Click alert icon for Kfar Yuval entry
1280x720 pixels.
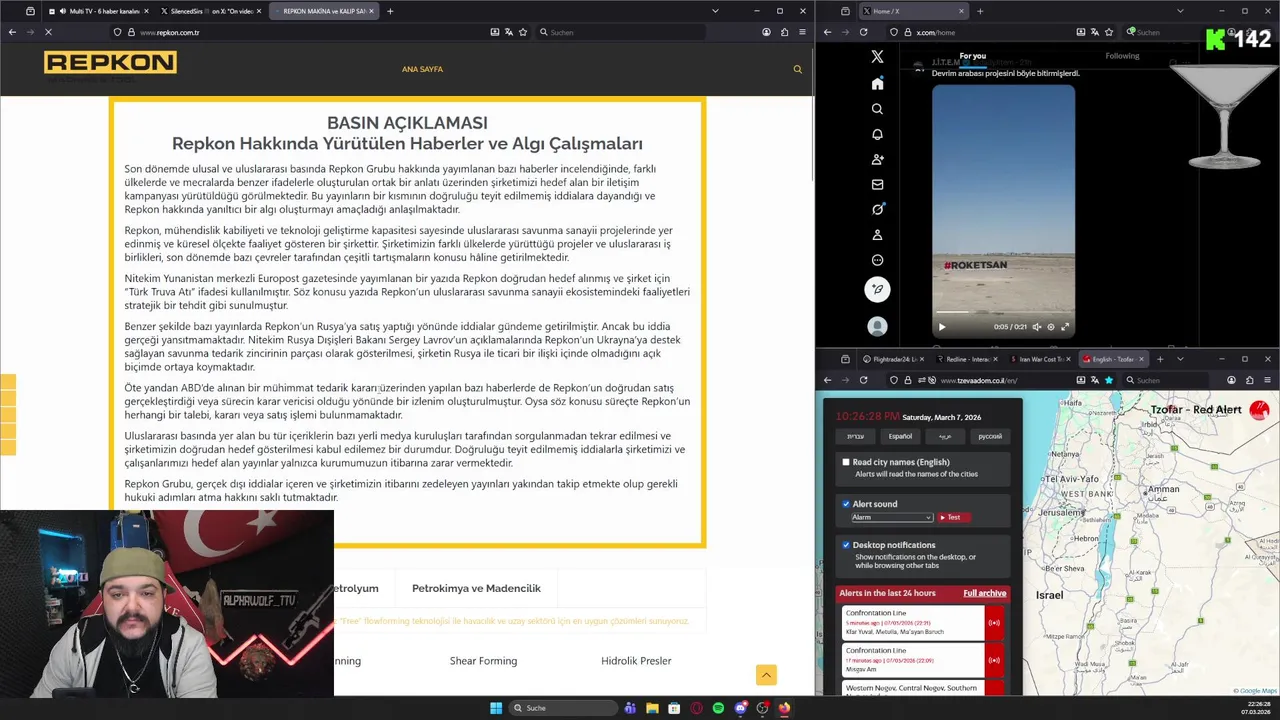pos(994,623)
